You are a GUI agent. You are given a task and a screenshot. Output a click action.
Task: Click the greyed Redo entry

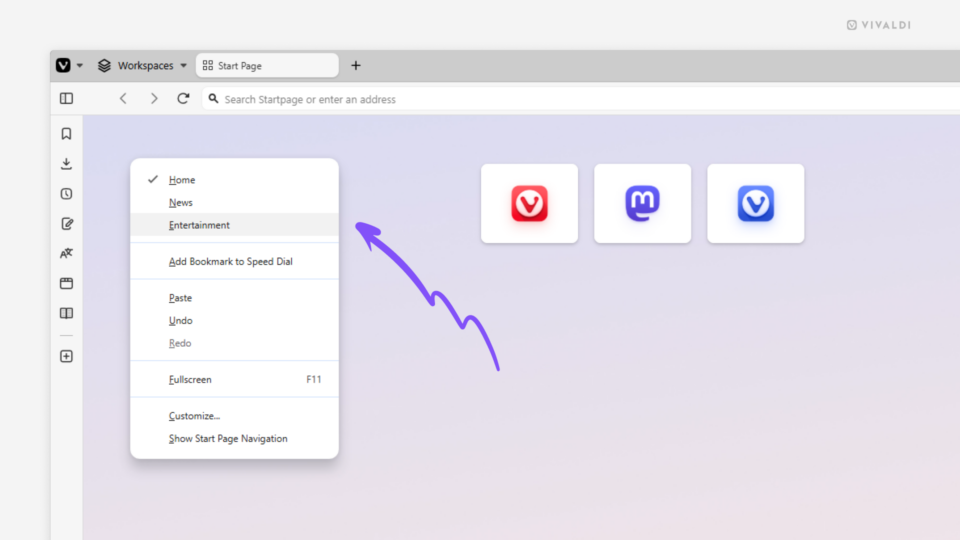point(234,343)
